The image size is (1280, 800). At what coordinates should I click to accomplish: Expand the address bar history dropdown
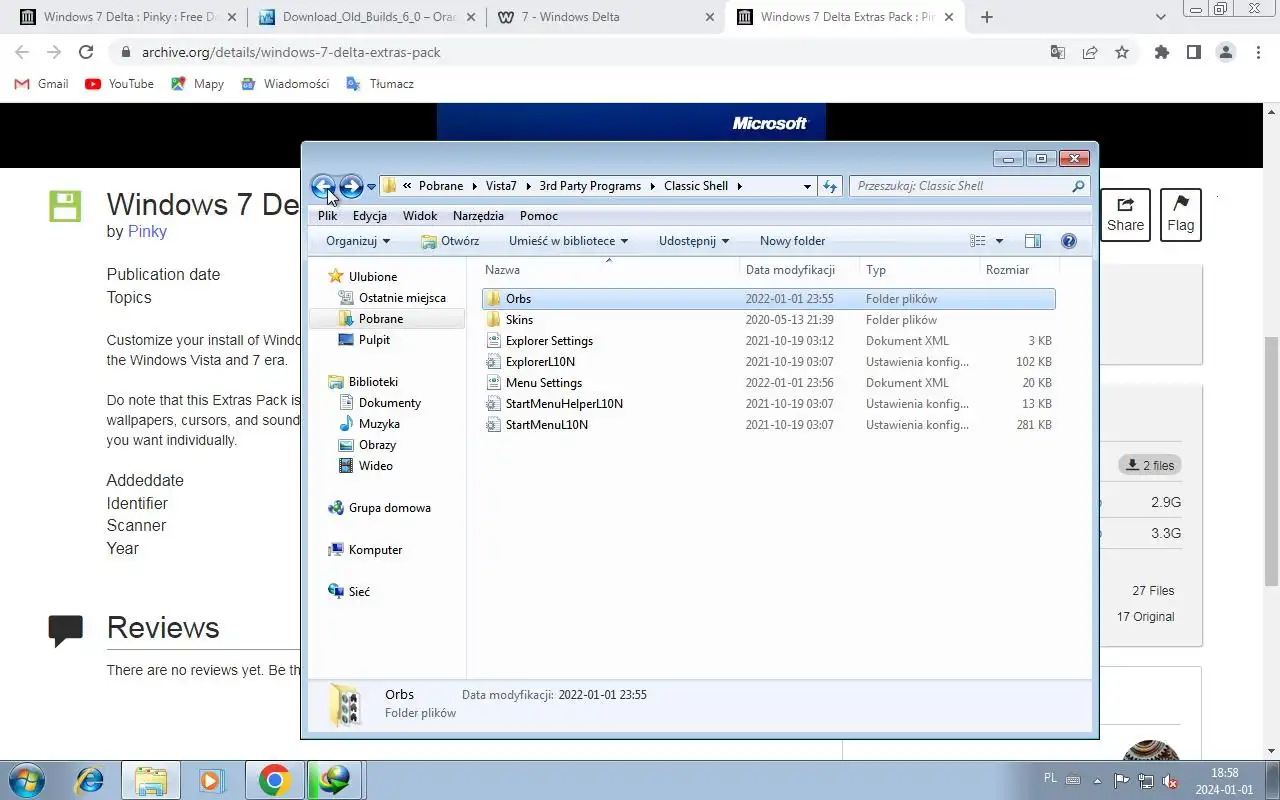tap(807, 186)
